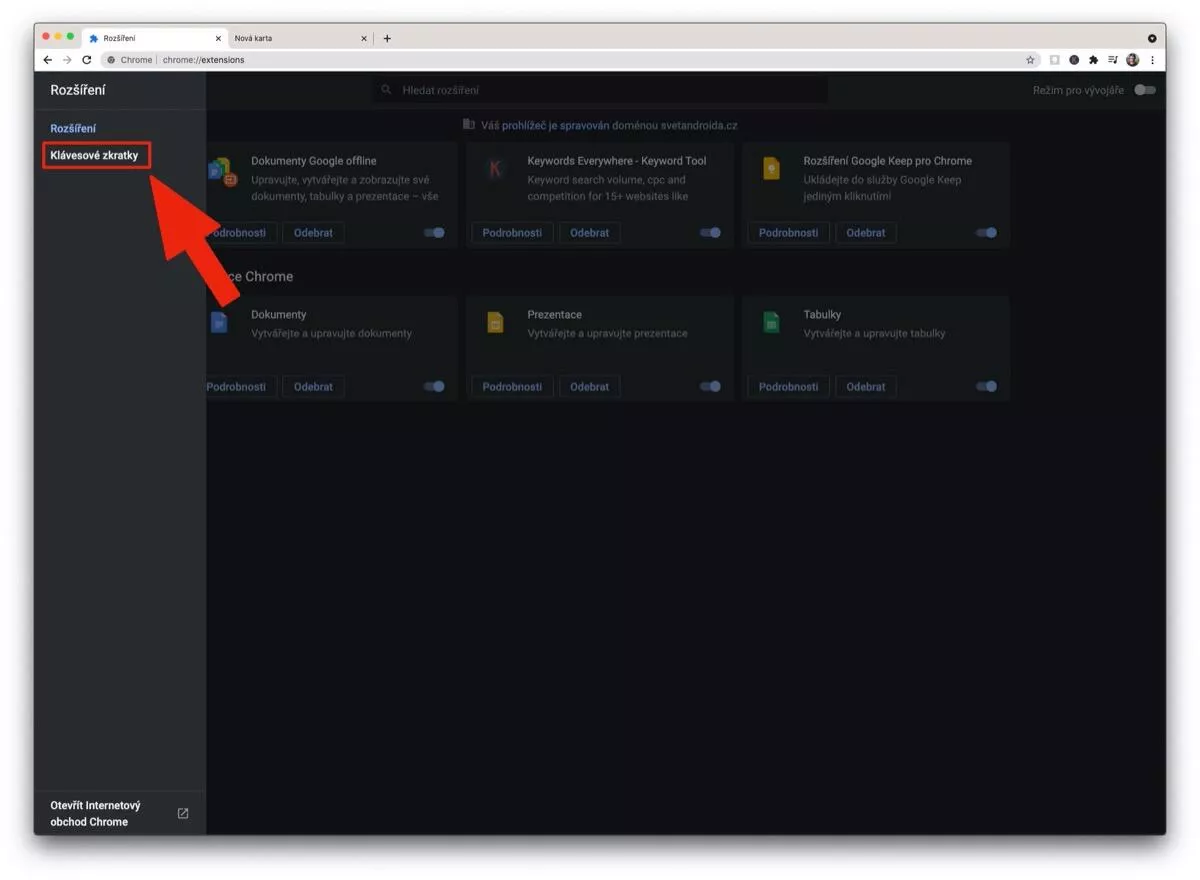The height and width of the screenshot is (880, 1200).
Task: Click Odebrat for the Dokumenty app
Action: click(x=313, y=386)
